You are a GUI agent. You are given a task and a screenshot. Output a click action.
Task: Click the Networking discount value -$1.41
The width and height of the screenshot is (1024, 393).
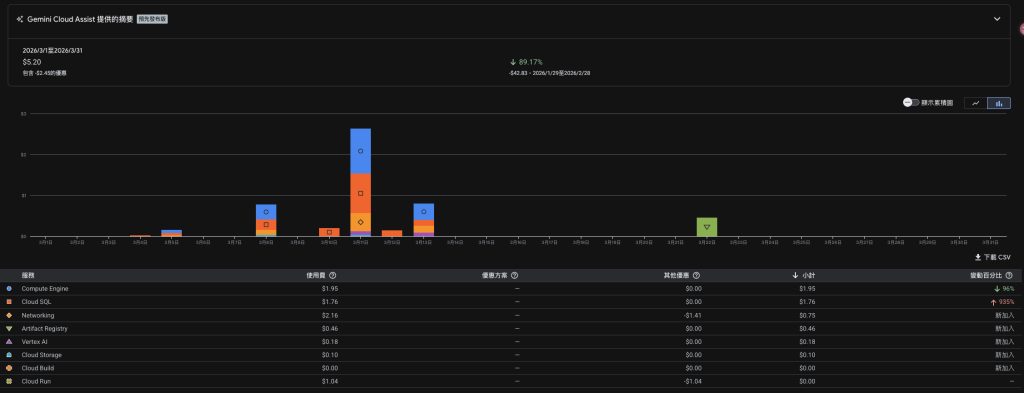pos(693,315)
